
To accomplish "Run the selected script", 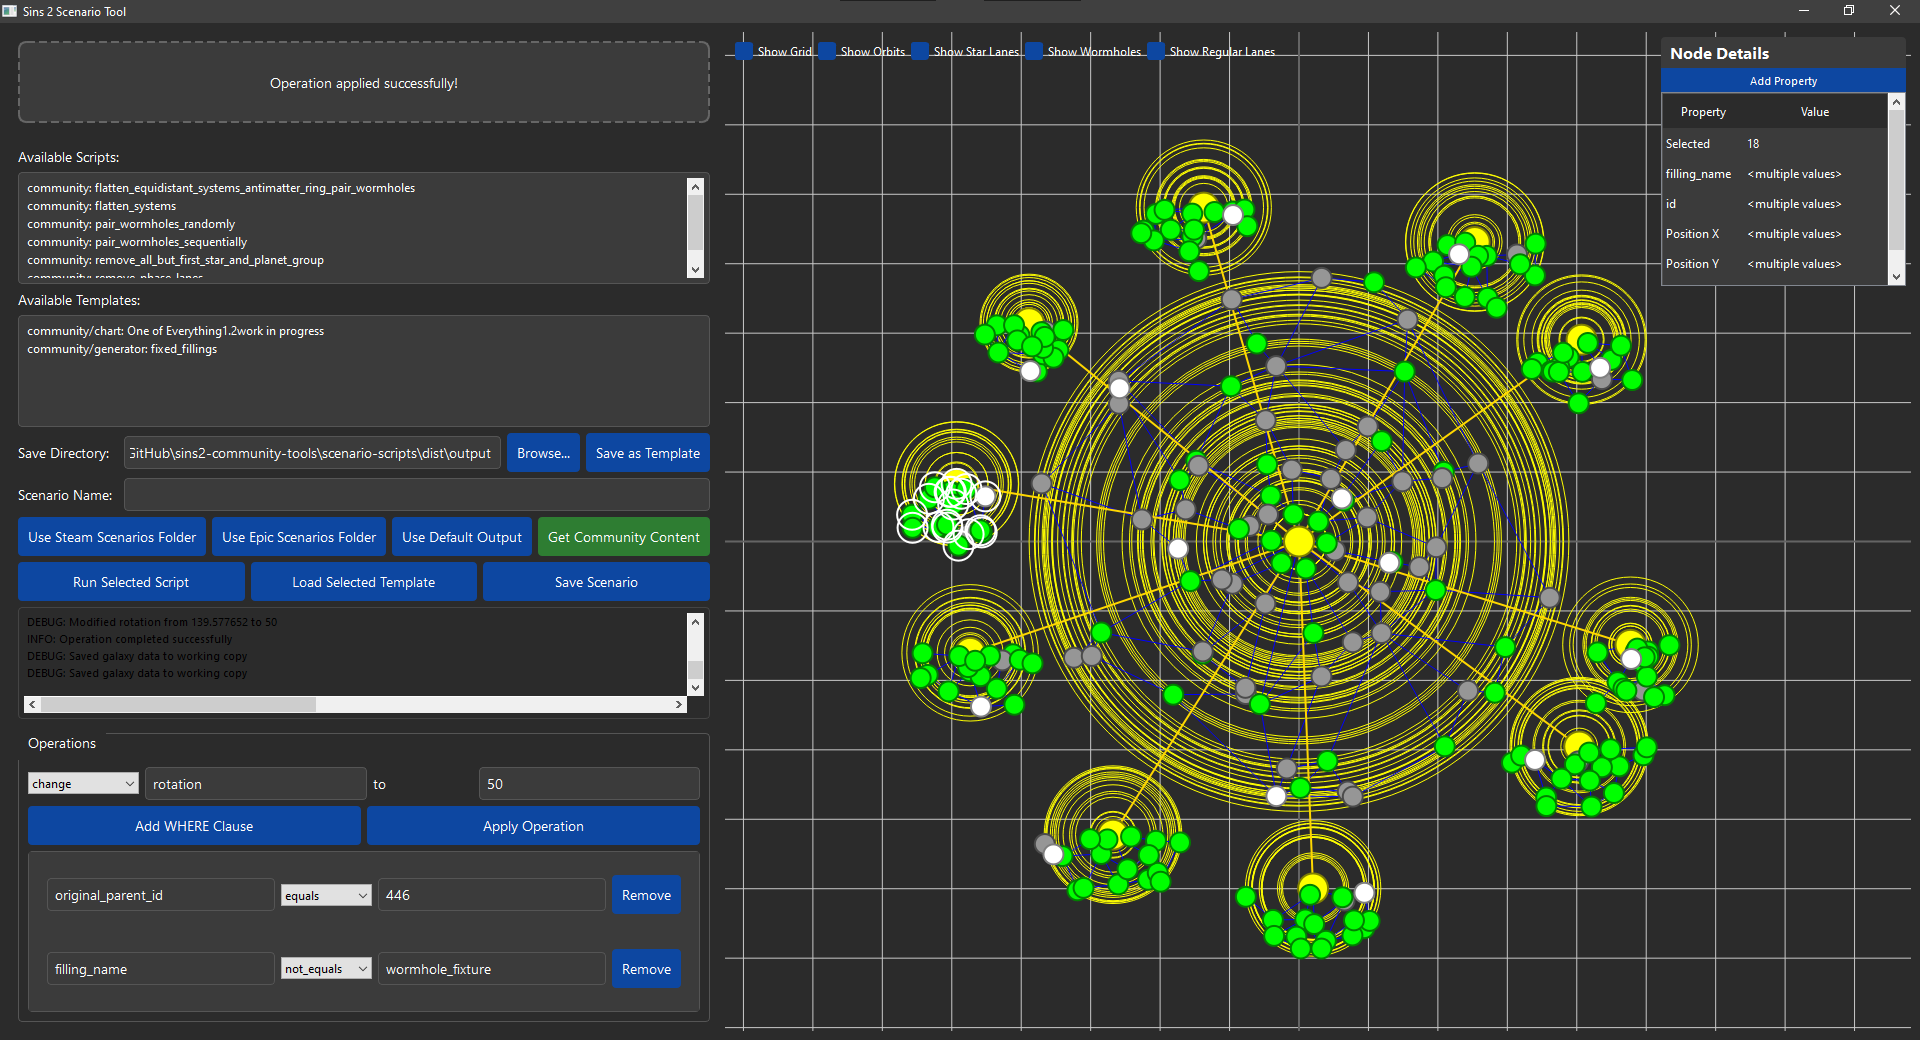I will coord(130,581).
